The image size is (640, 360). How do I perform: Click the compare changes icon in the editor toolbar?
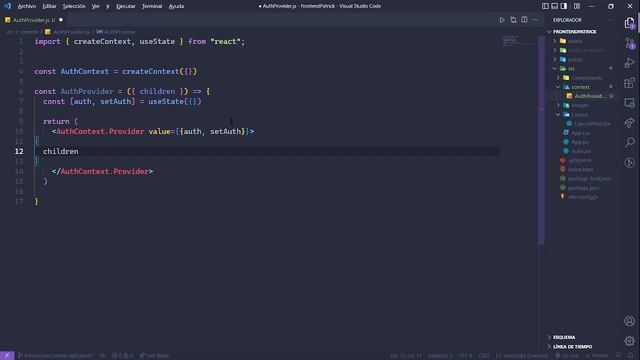(x=513, y=20)
